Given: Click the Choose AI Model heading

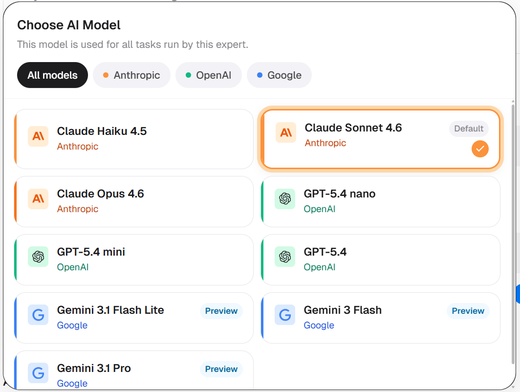Looking at the screenshot, I should pyautogui.click(x=69, y=25).
